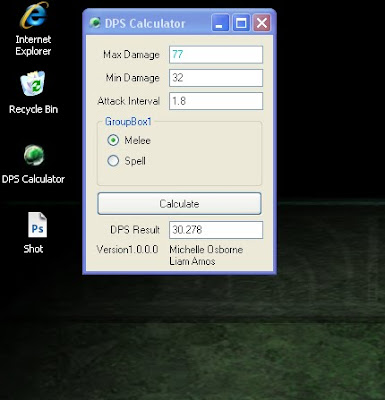Focus the Max Damage input field

pyautogui.click(x=216, y=54)
